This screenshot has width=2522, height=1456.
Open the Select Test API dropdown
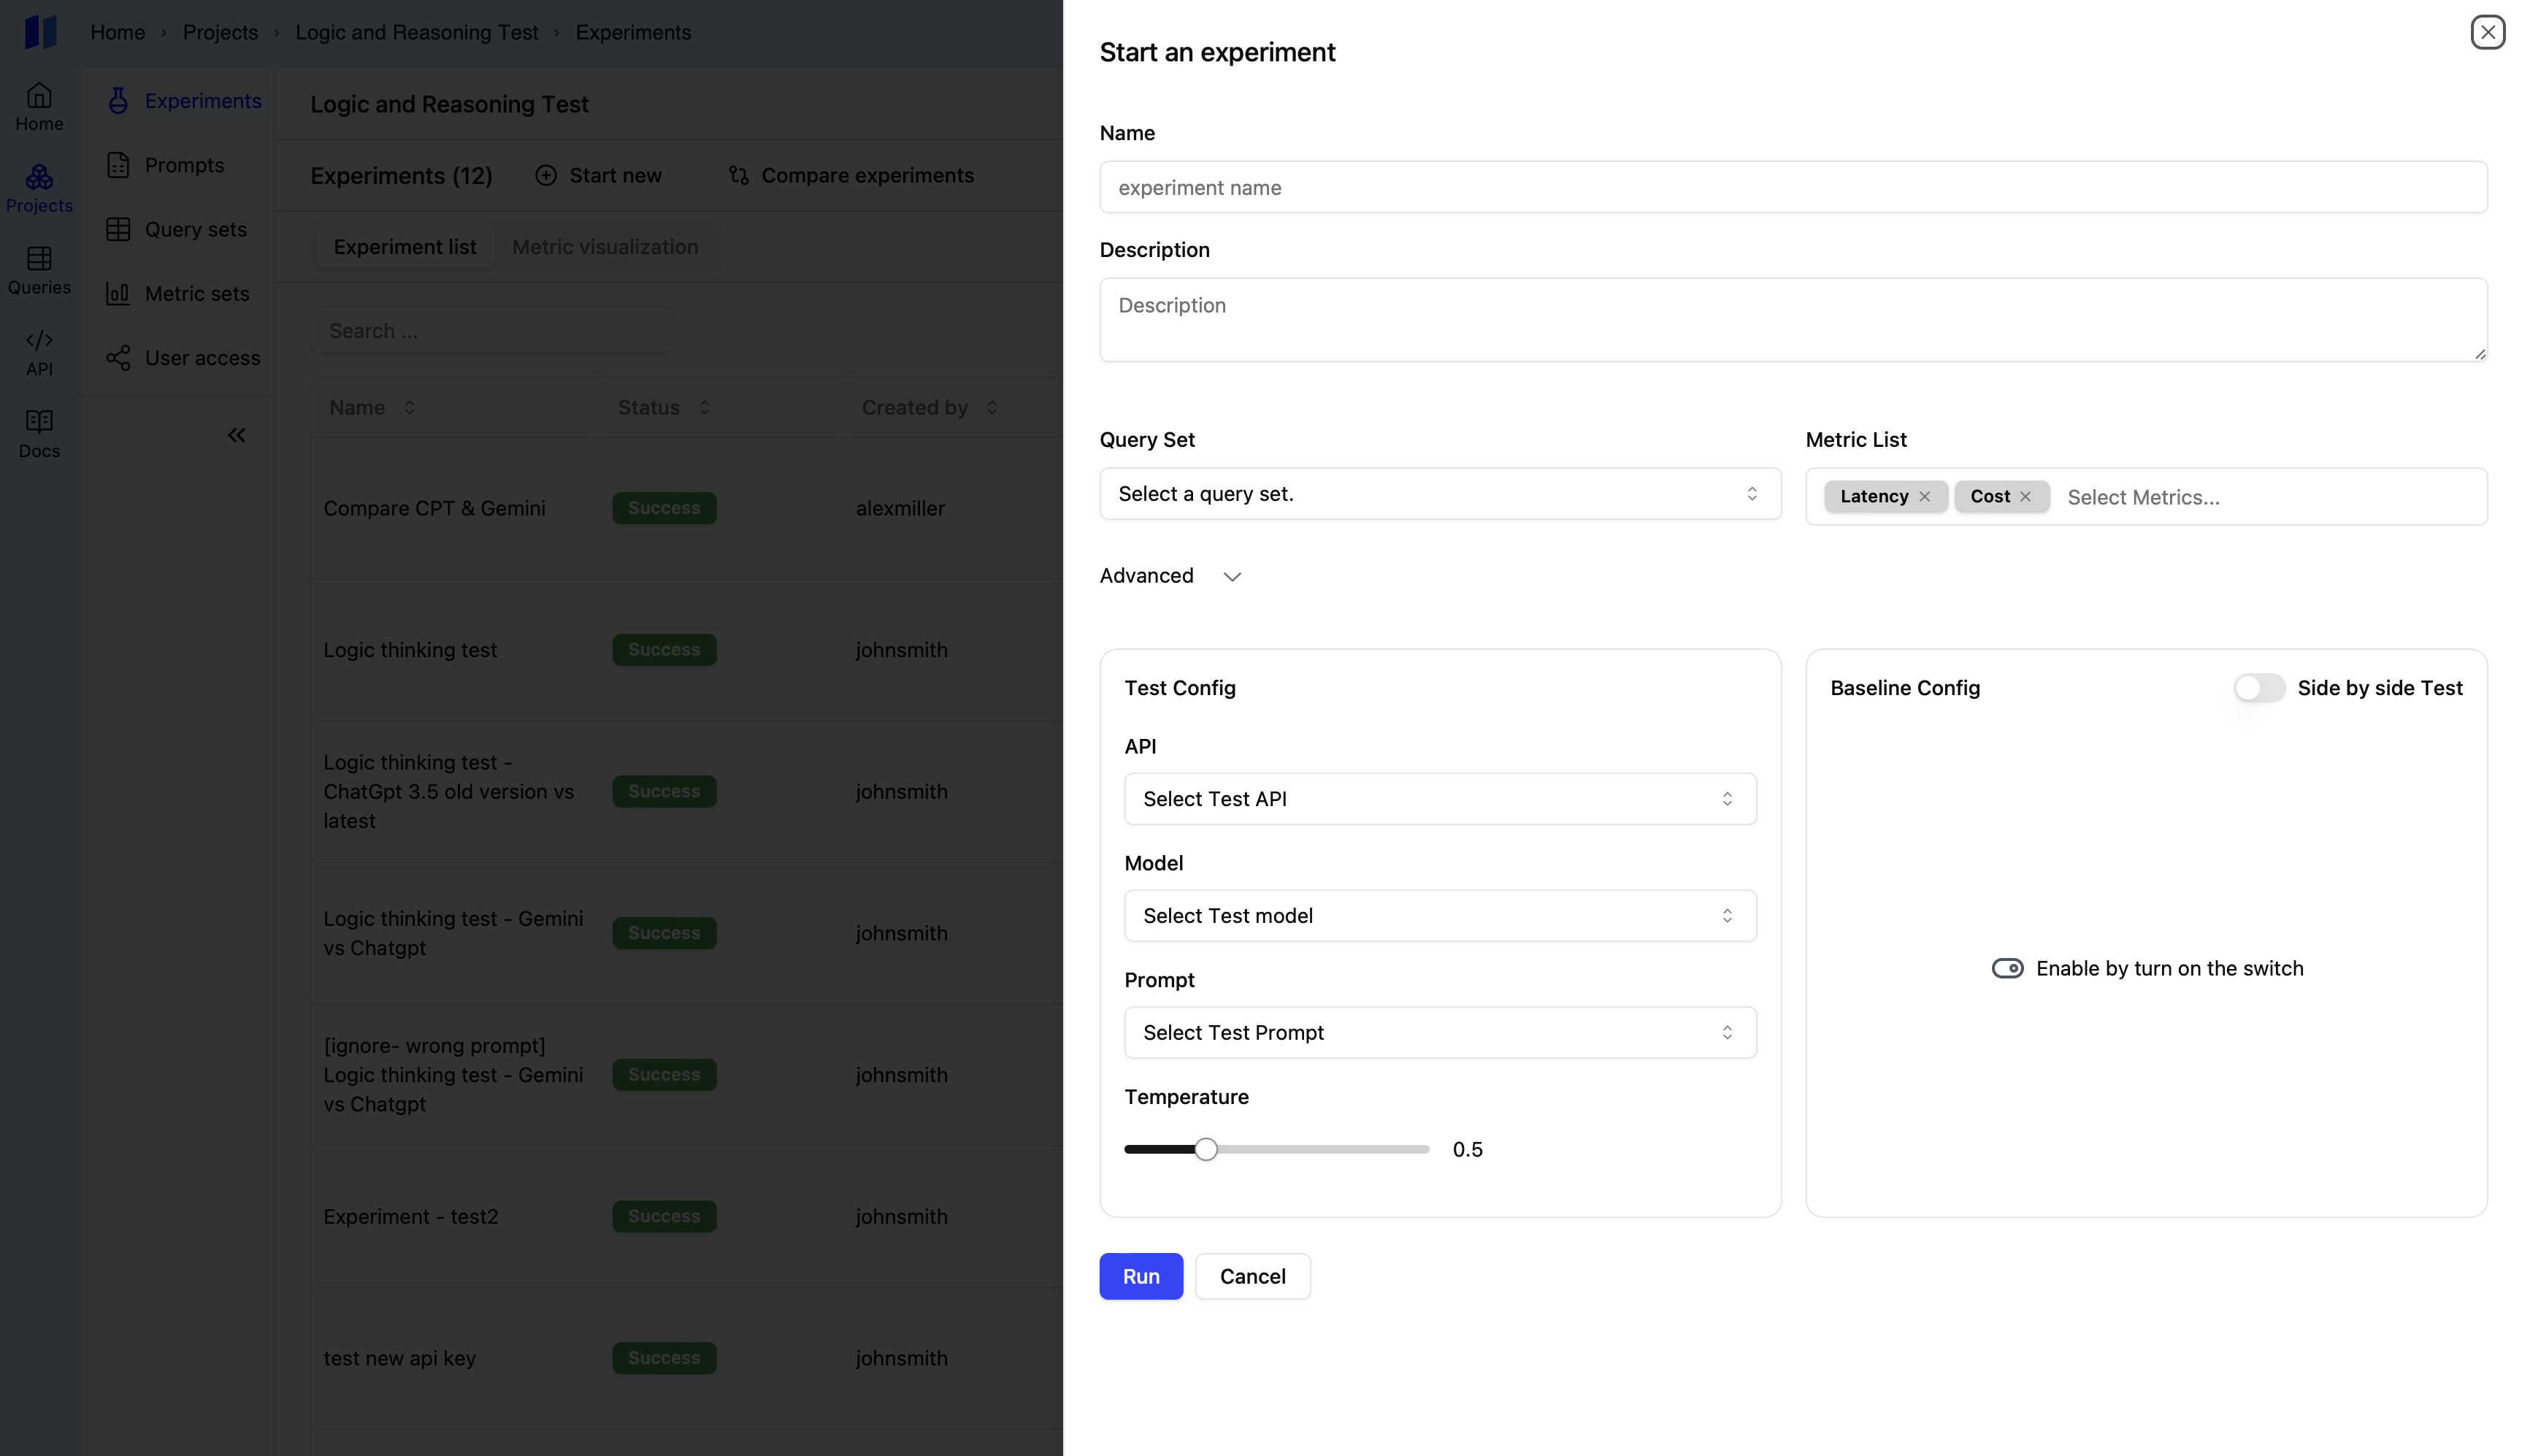1440,799
